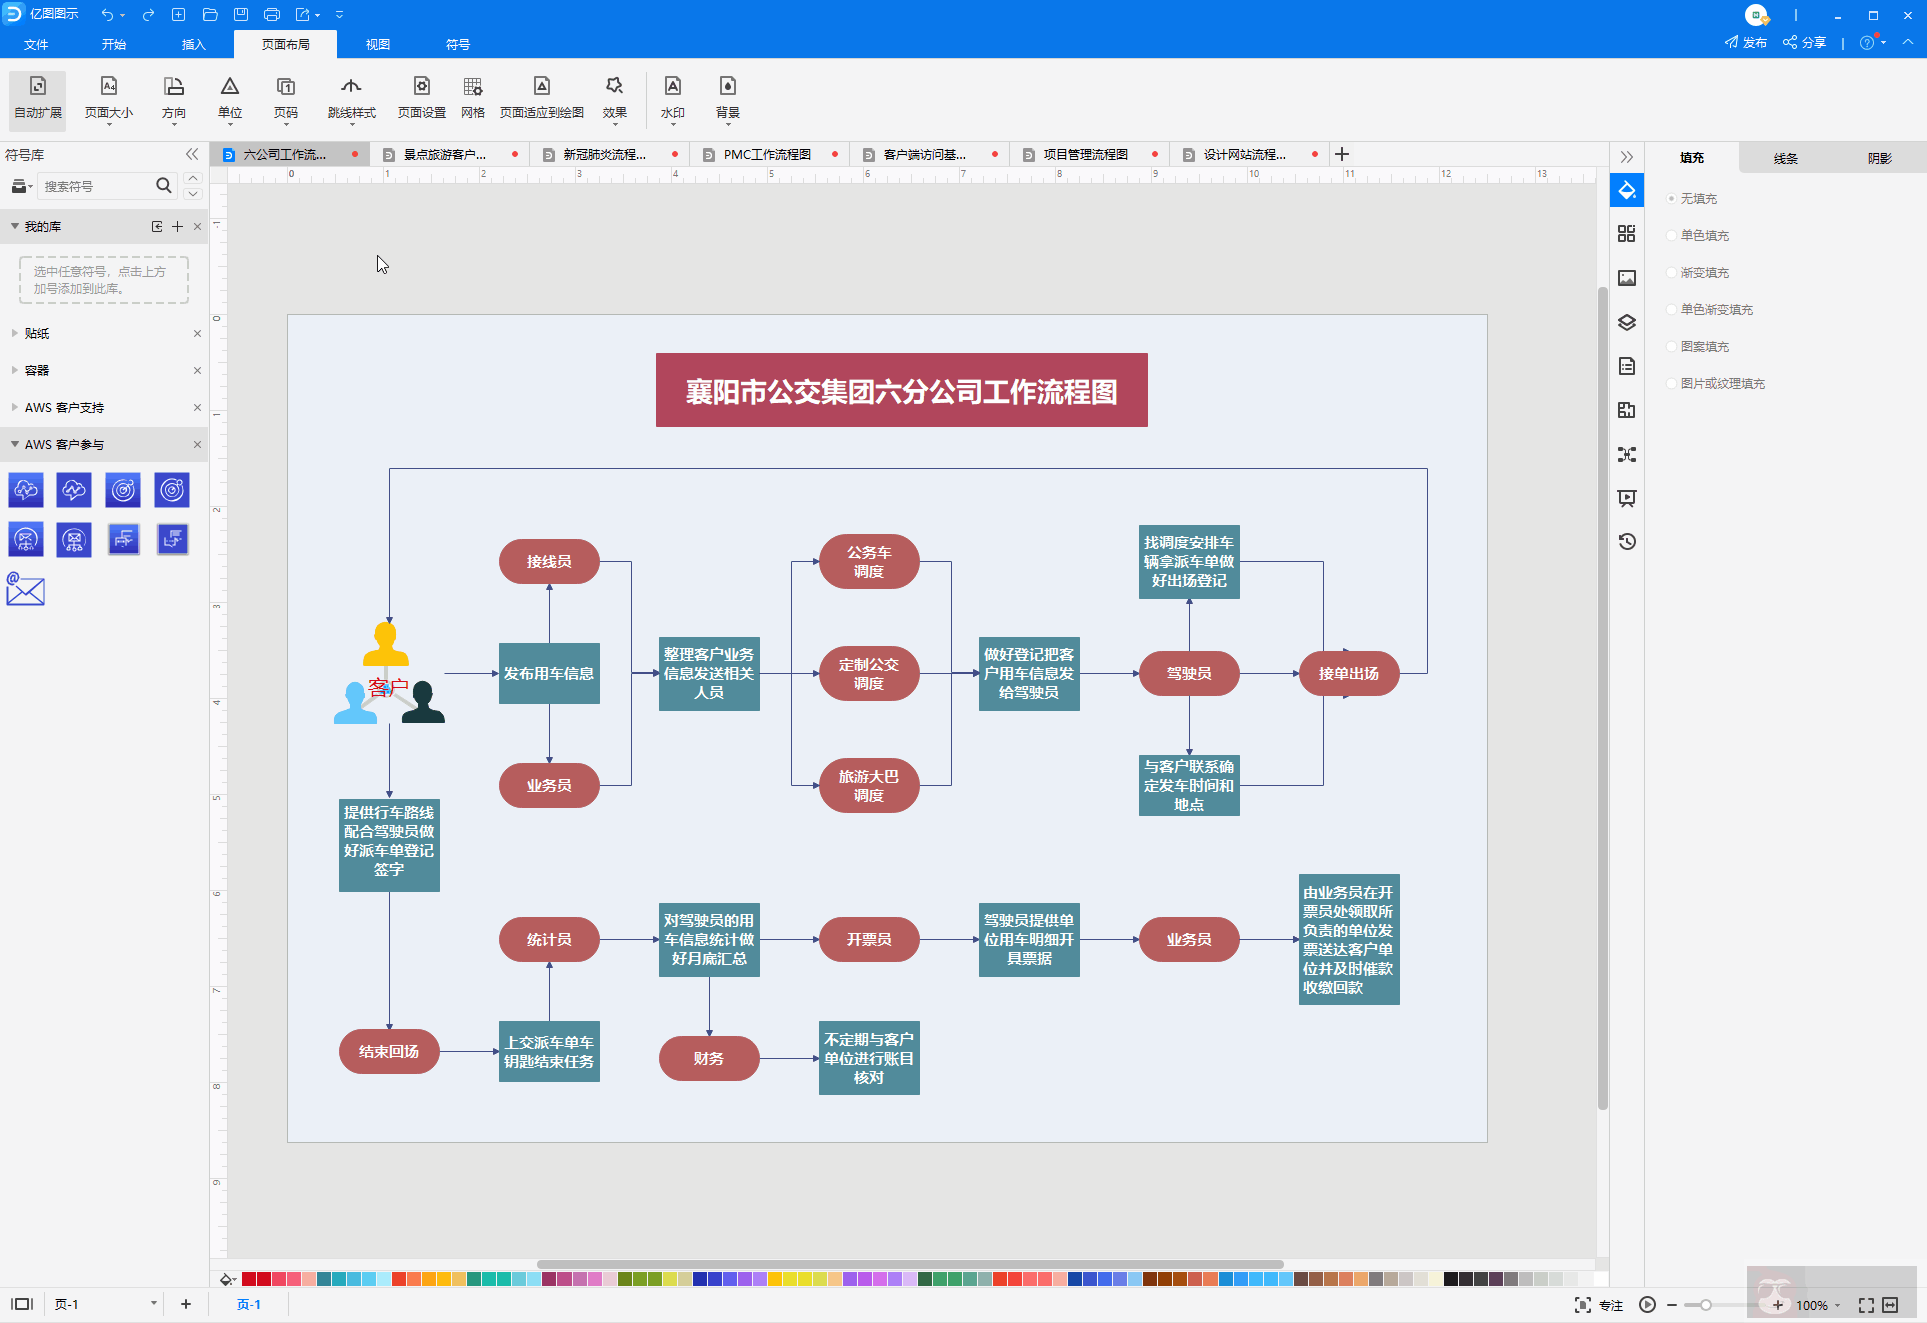Viewport: 1927px width, 1323px height.
Task: Select the 渐变填充 (gradient fill) radio option
Action: point(1672,273)
